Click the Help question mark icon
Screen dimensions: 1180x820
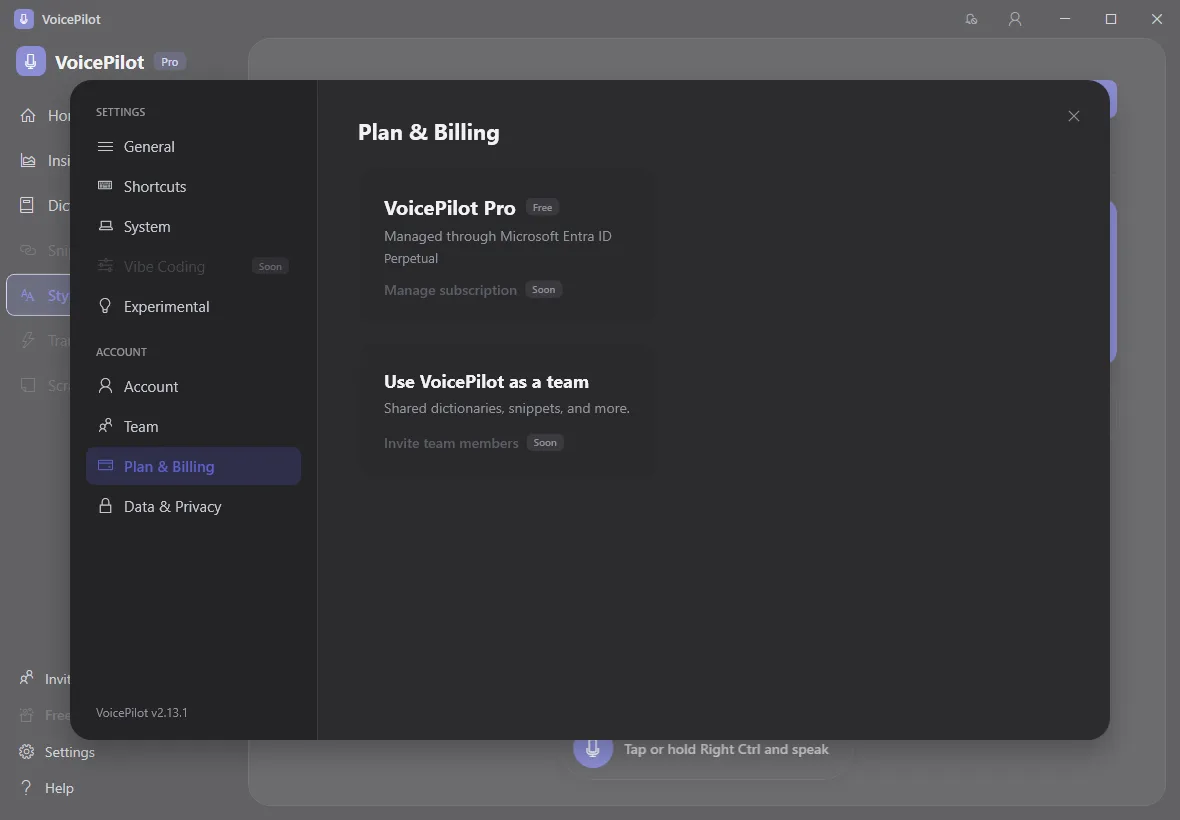[26, 788]
